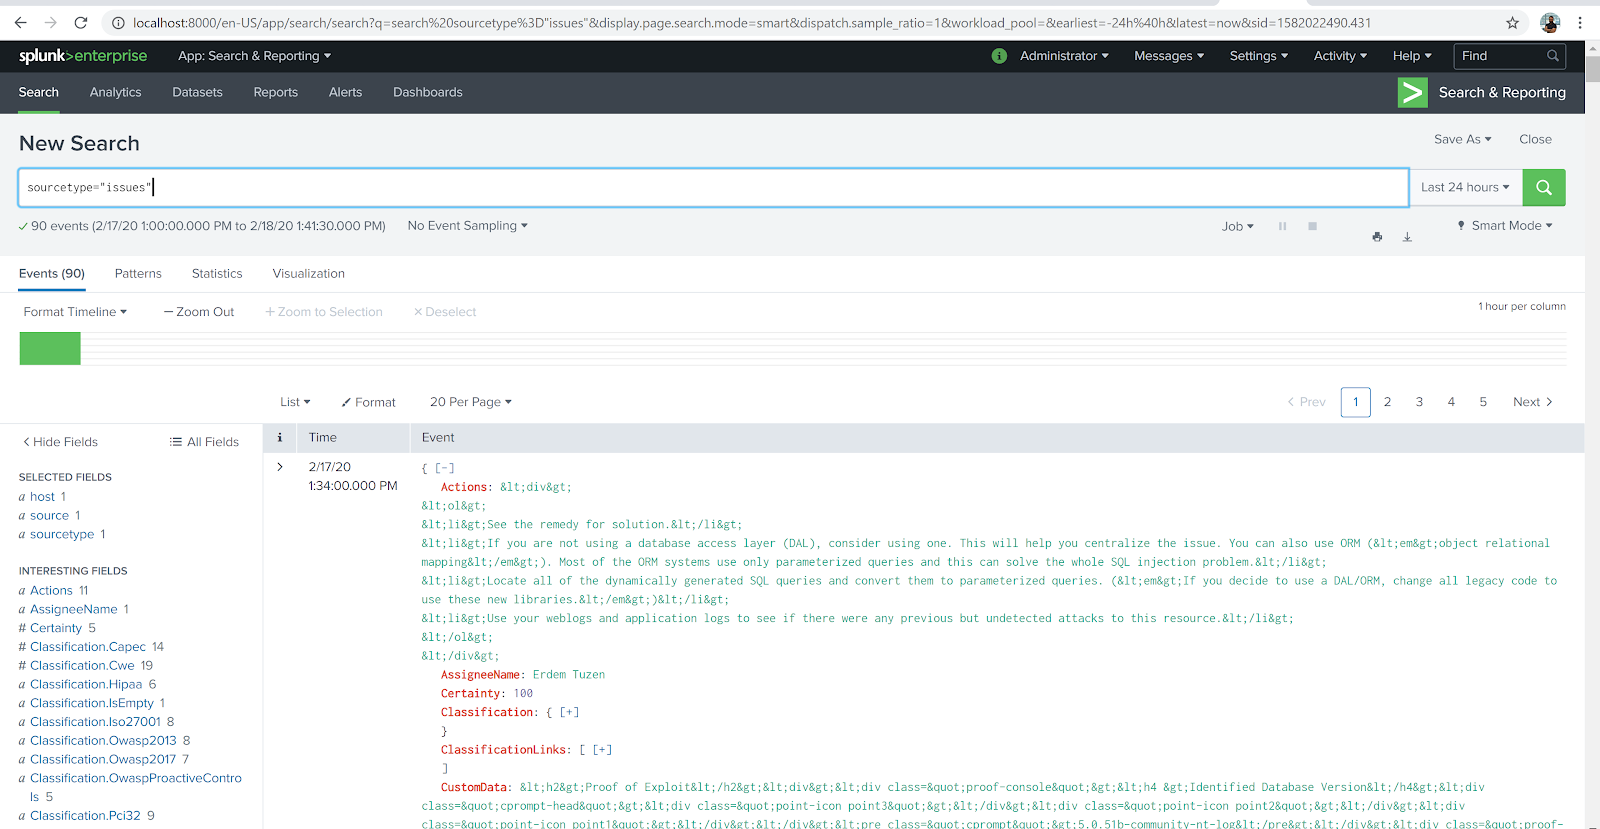Image resolution: width=1600 pixels, height=829 pixels.
Task: Open the Activity dropdown
Action: pyautogui.click(x=1340, y=56)
